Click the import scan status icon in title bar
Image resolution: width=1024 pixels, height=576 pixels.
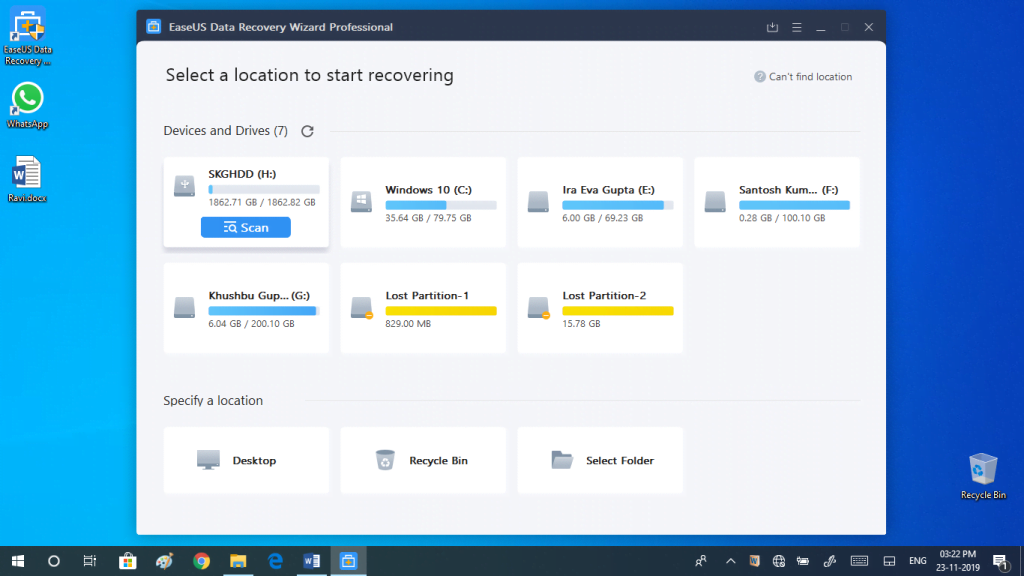click(x=773, y=27)
